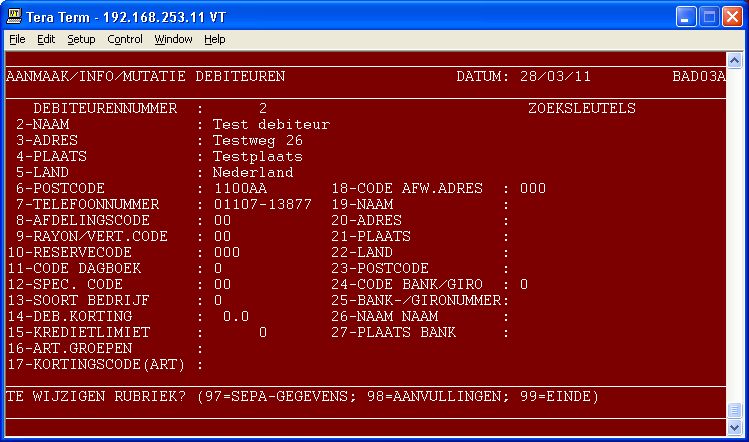Minimize the Tera Term window
The image size is (749, 442).
click(x=684, y=17)
